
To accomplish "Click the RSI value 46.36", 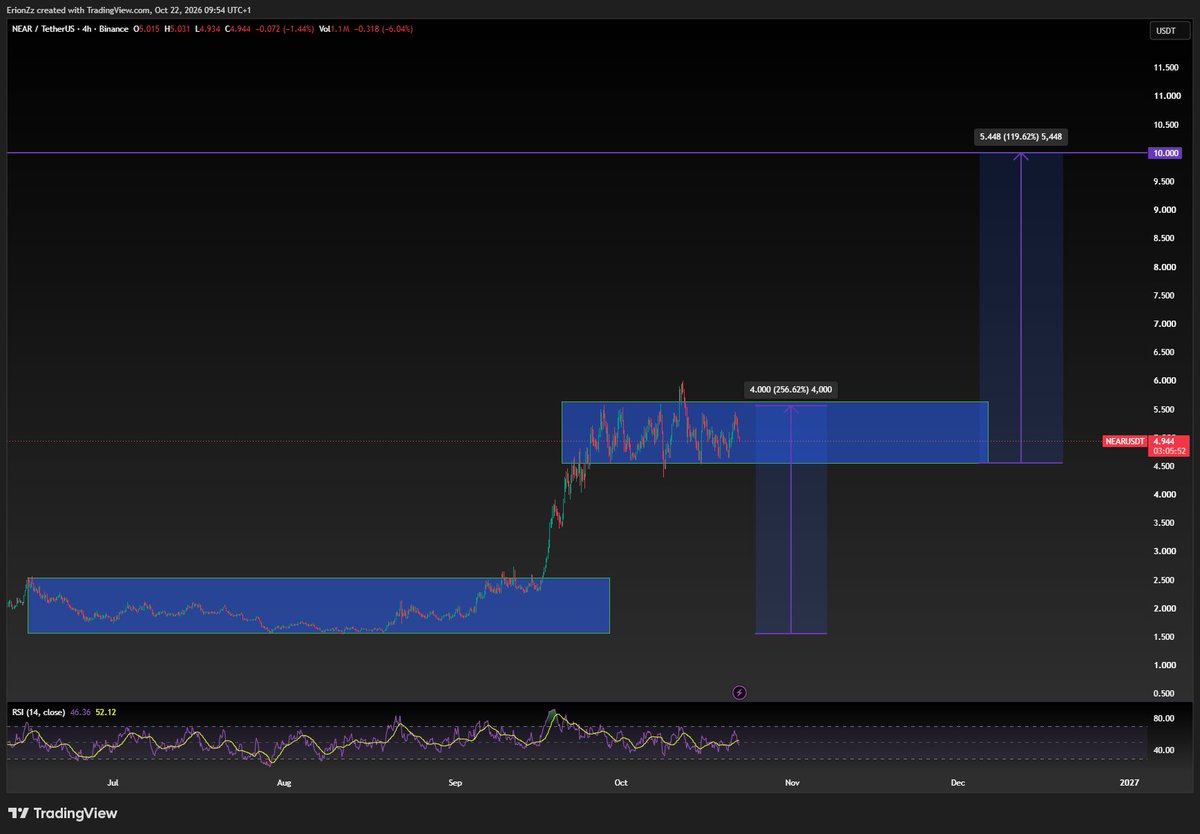I will coord(81,712).
